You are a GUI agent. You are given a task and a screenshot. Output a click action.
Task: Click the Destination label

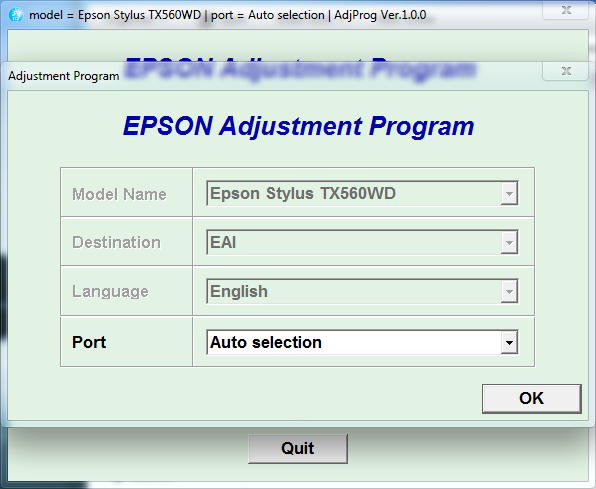tap(116, 243)
